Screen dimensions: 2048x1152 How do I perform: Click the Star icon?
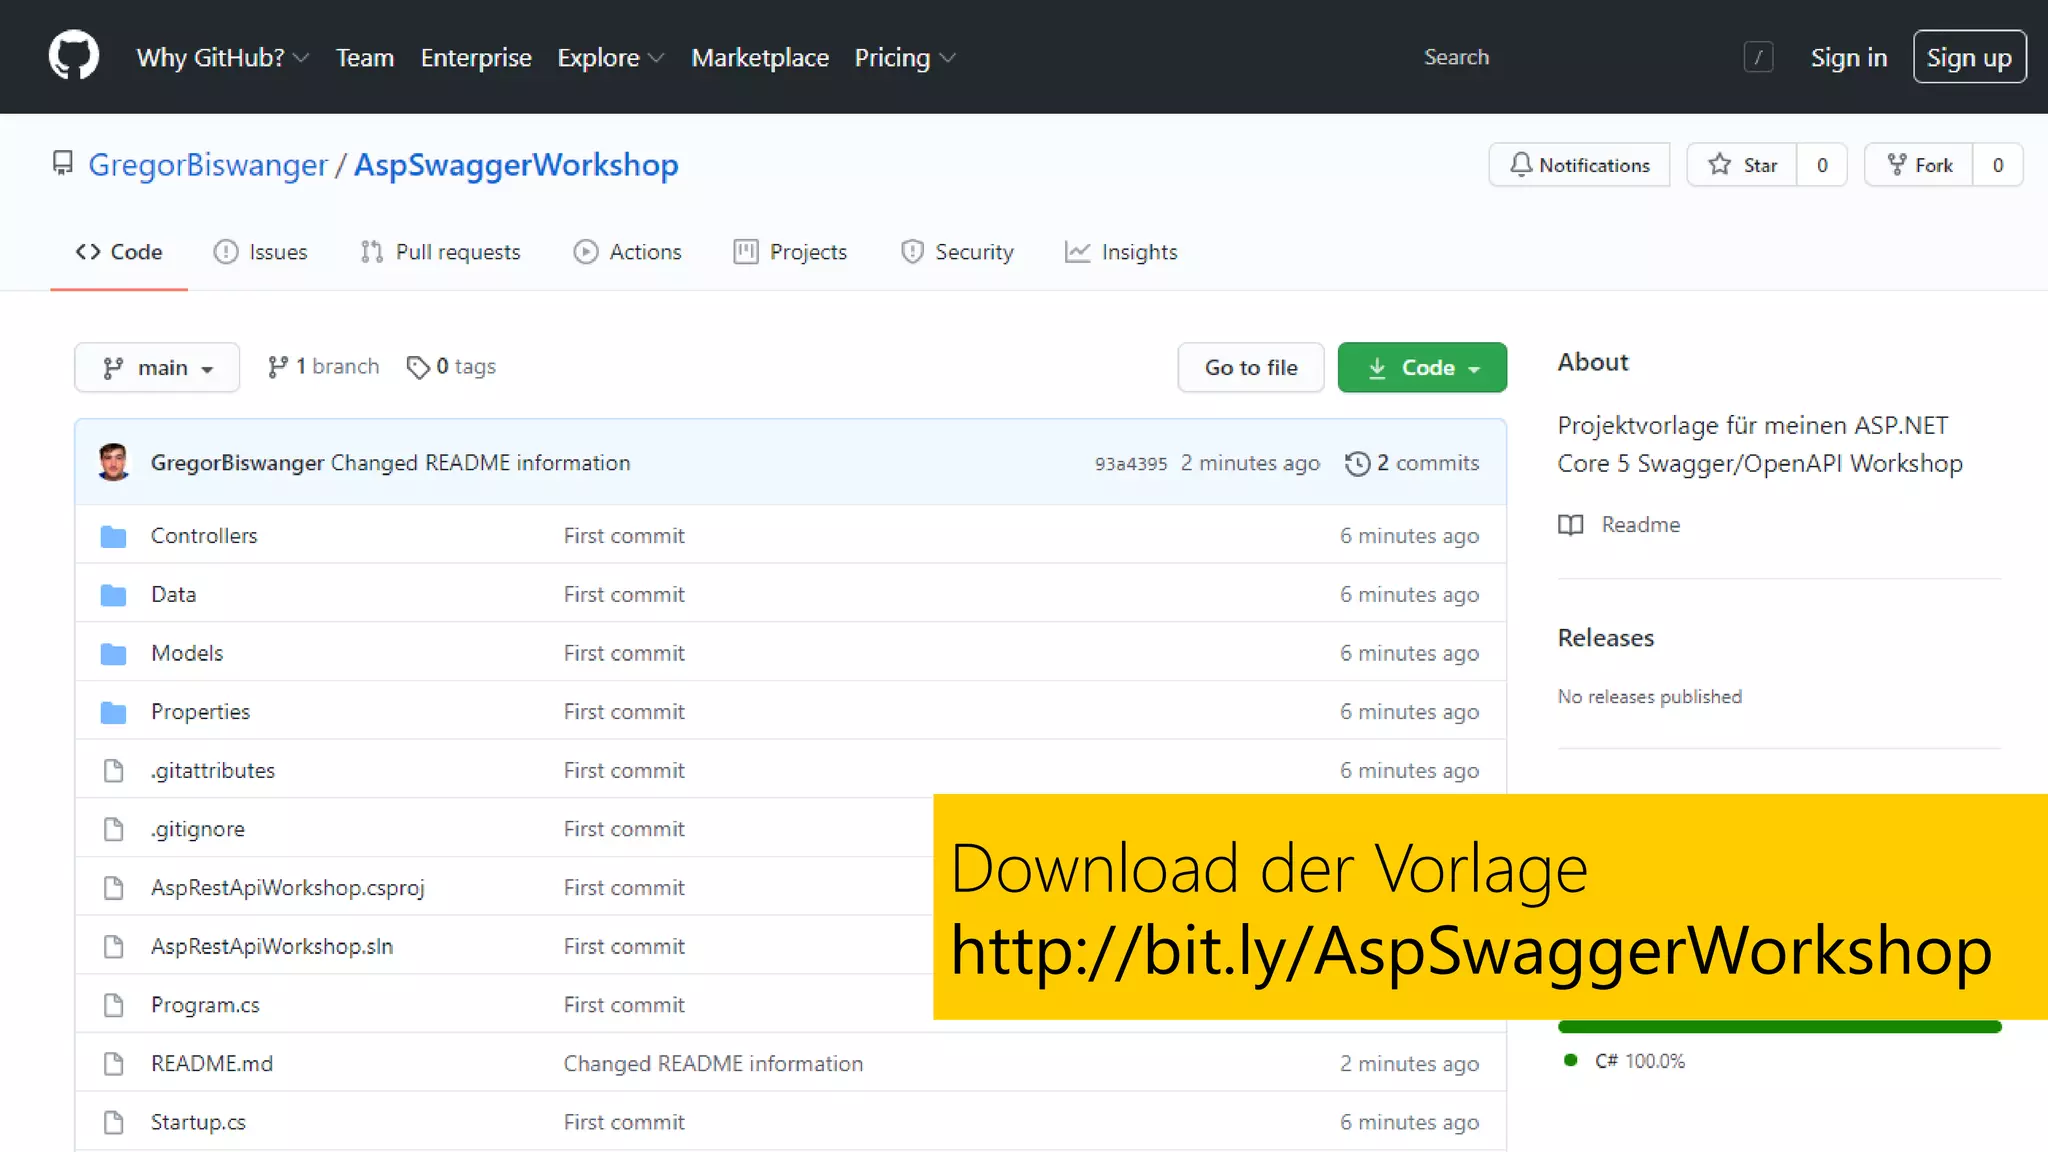(x=1719, y=164)
